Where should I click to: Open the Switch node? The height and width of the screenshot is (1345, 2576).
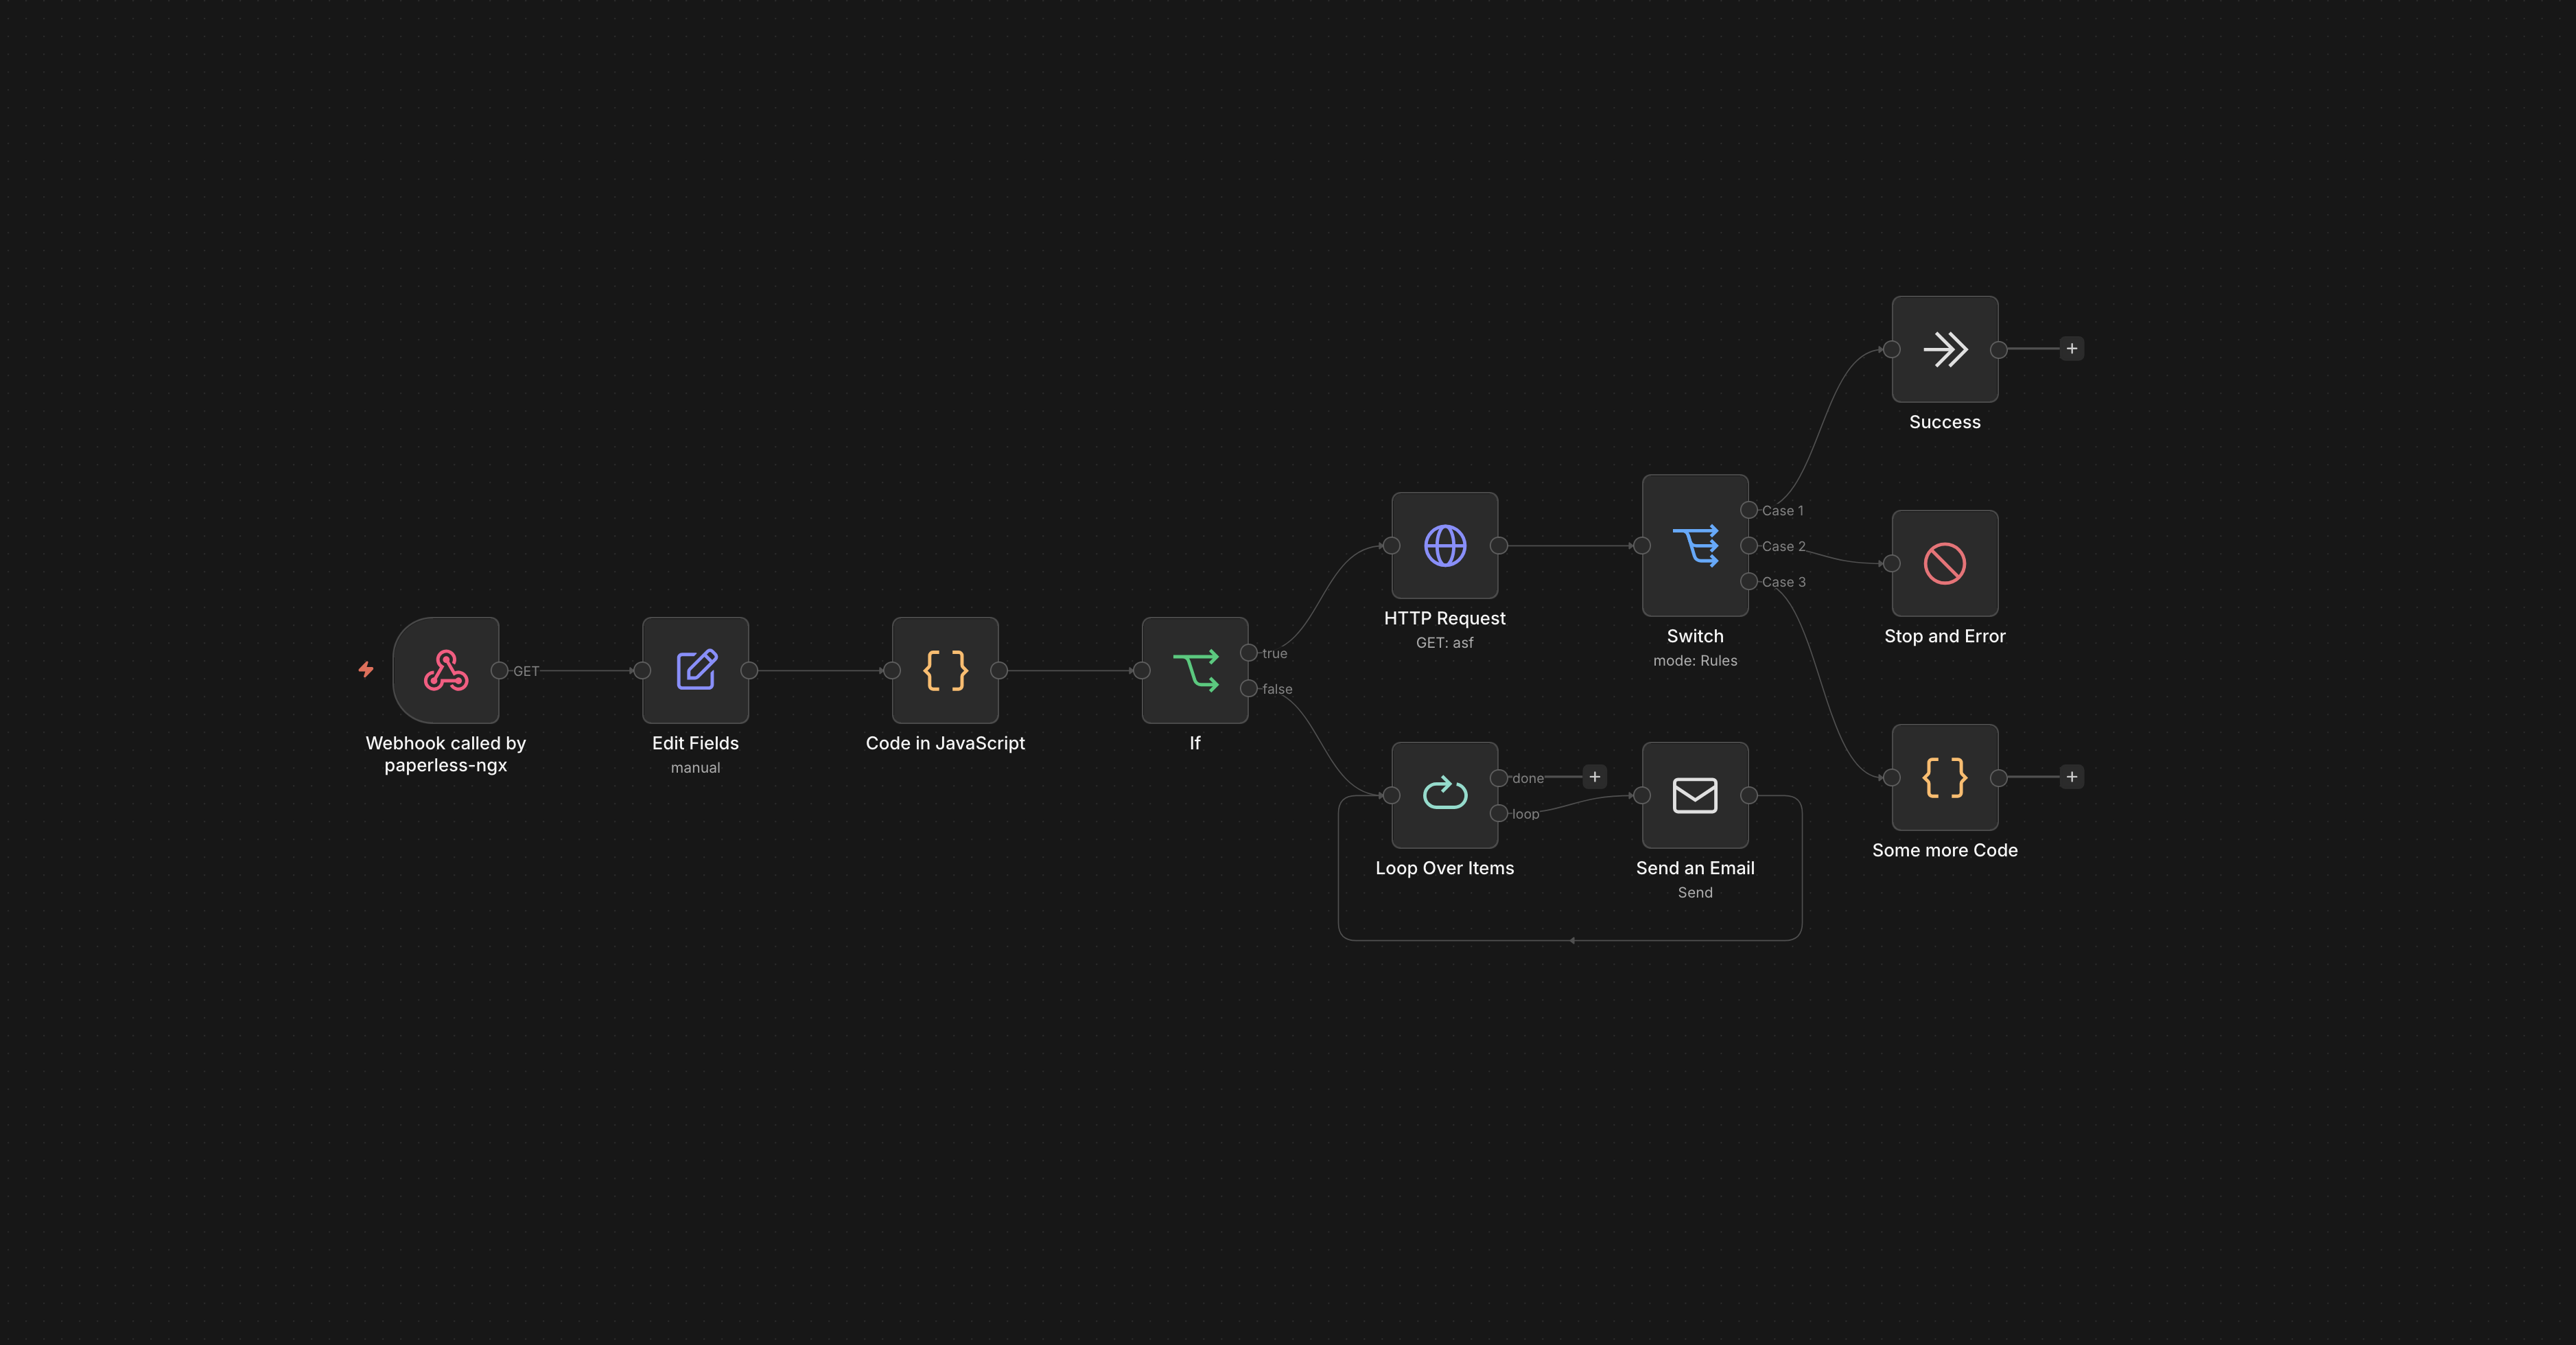tap(1695, 545)
